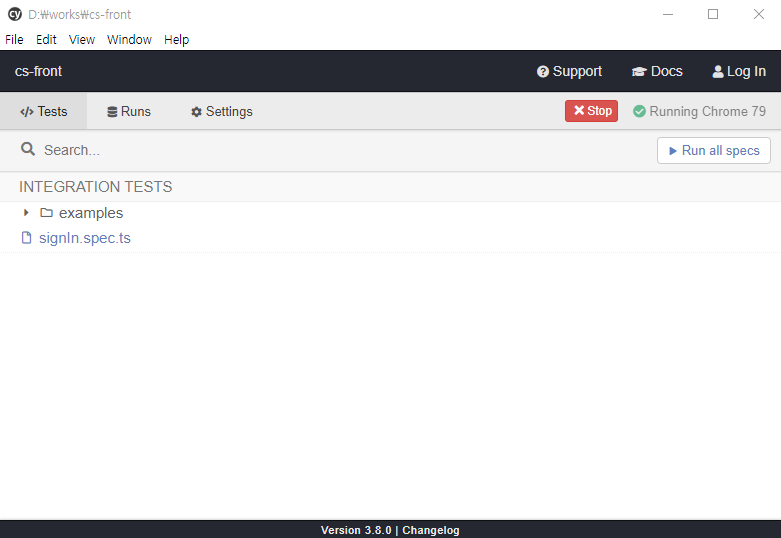
Task: Click the Log In user icon
Action: coord(717,72)
